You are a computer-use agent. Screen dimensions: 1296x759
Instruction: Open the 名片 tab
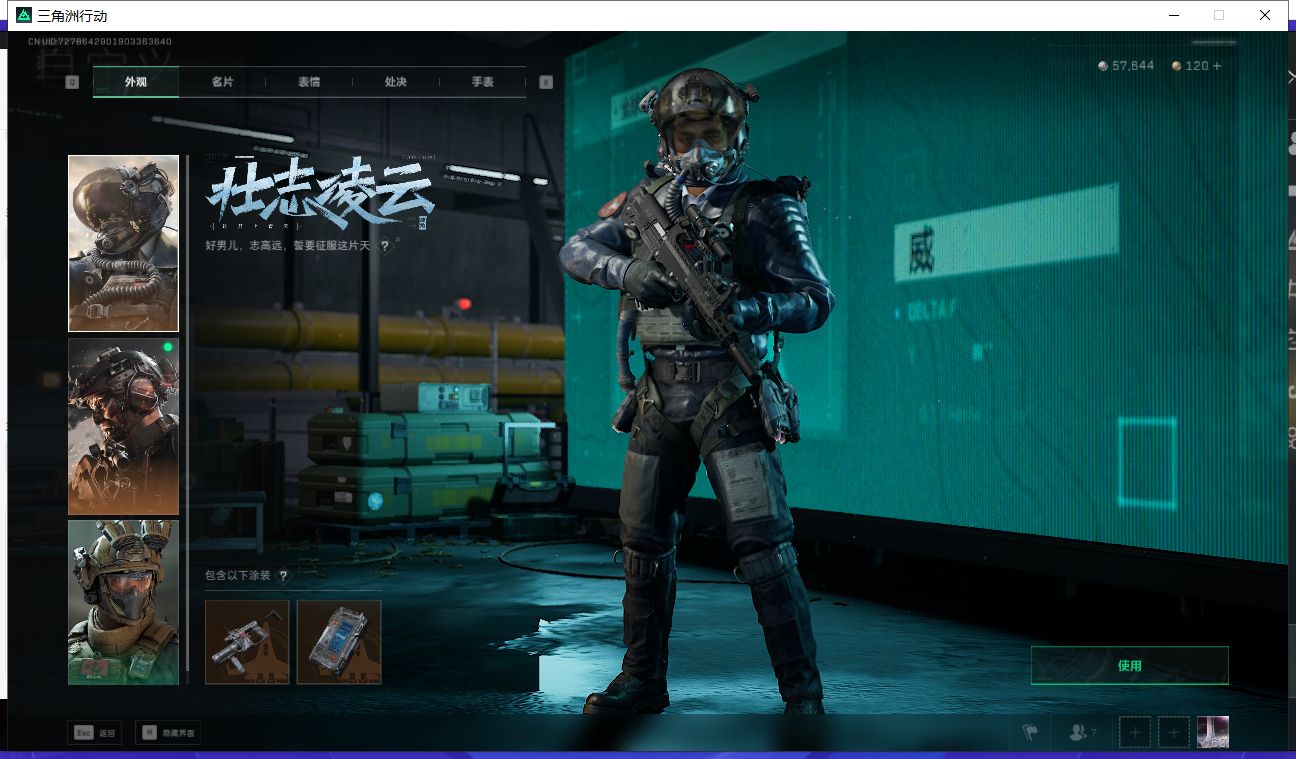click(222, 82)
